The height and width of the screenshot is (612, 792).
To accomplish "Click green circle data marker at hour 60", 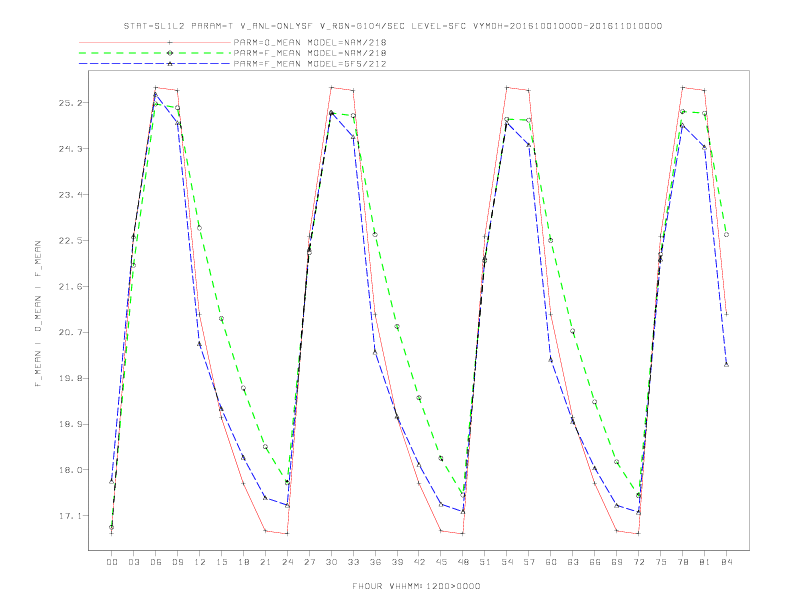I will (x=551, y=240).
